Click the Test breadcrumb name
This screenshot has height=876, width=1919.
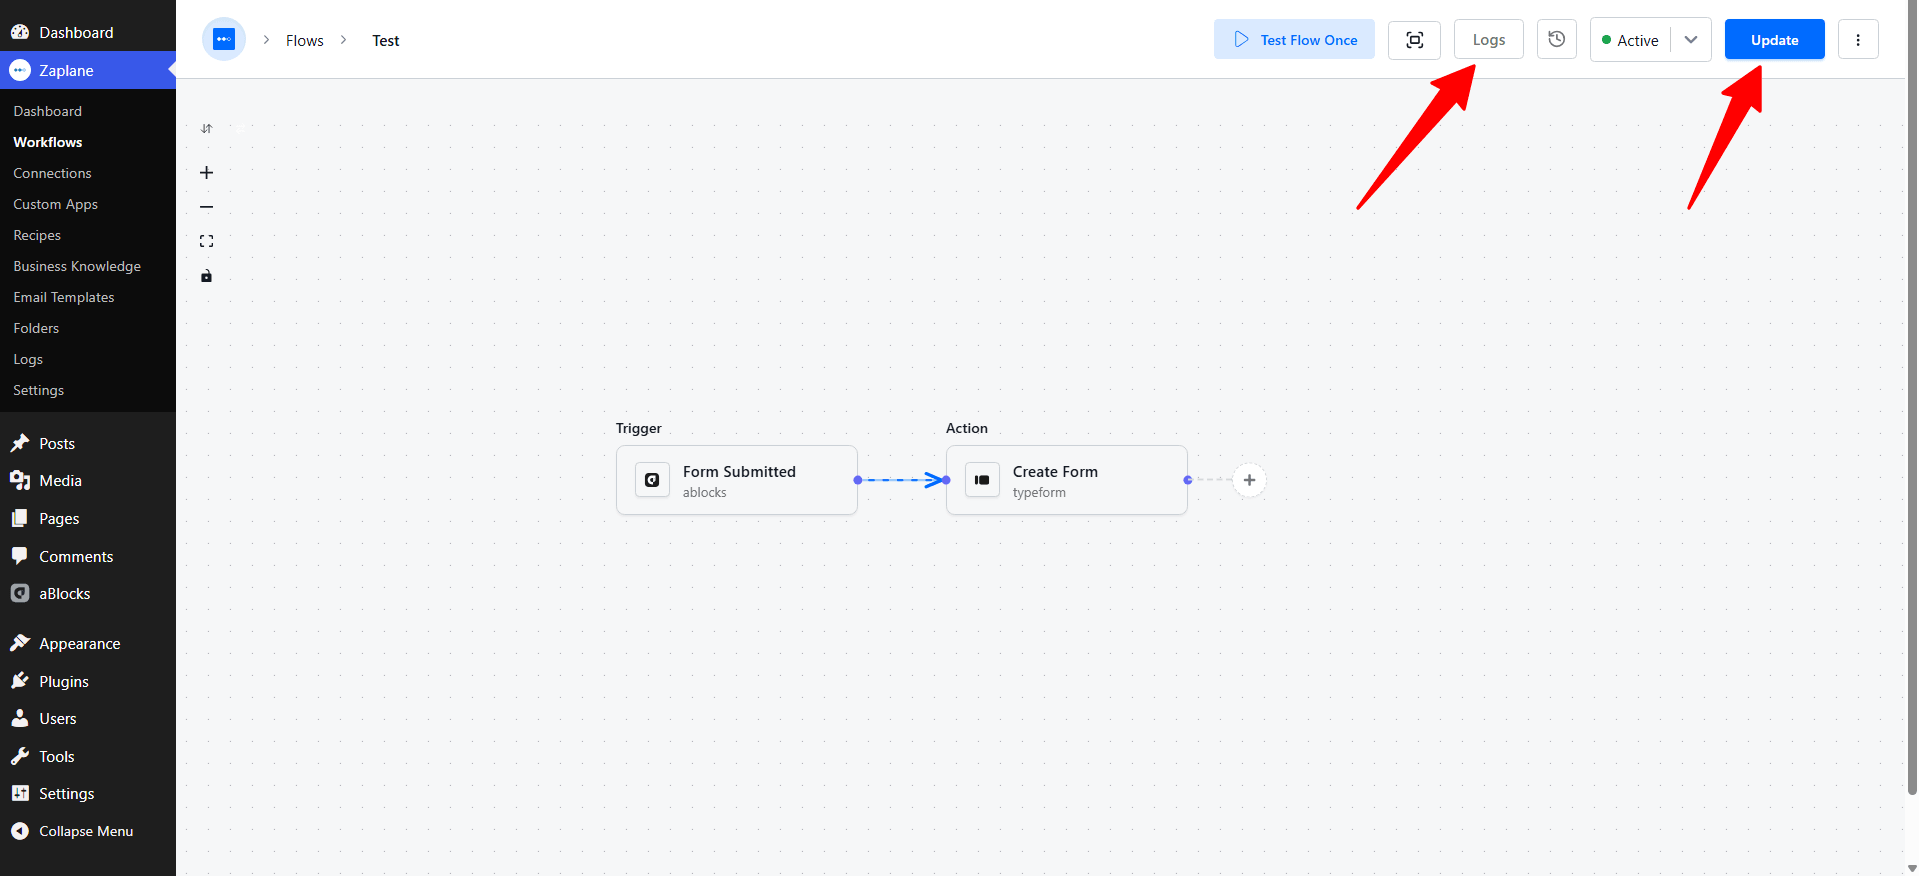386,41
